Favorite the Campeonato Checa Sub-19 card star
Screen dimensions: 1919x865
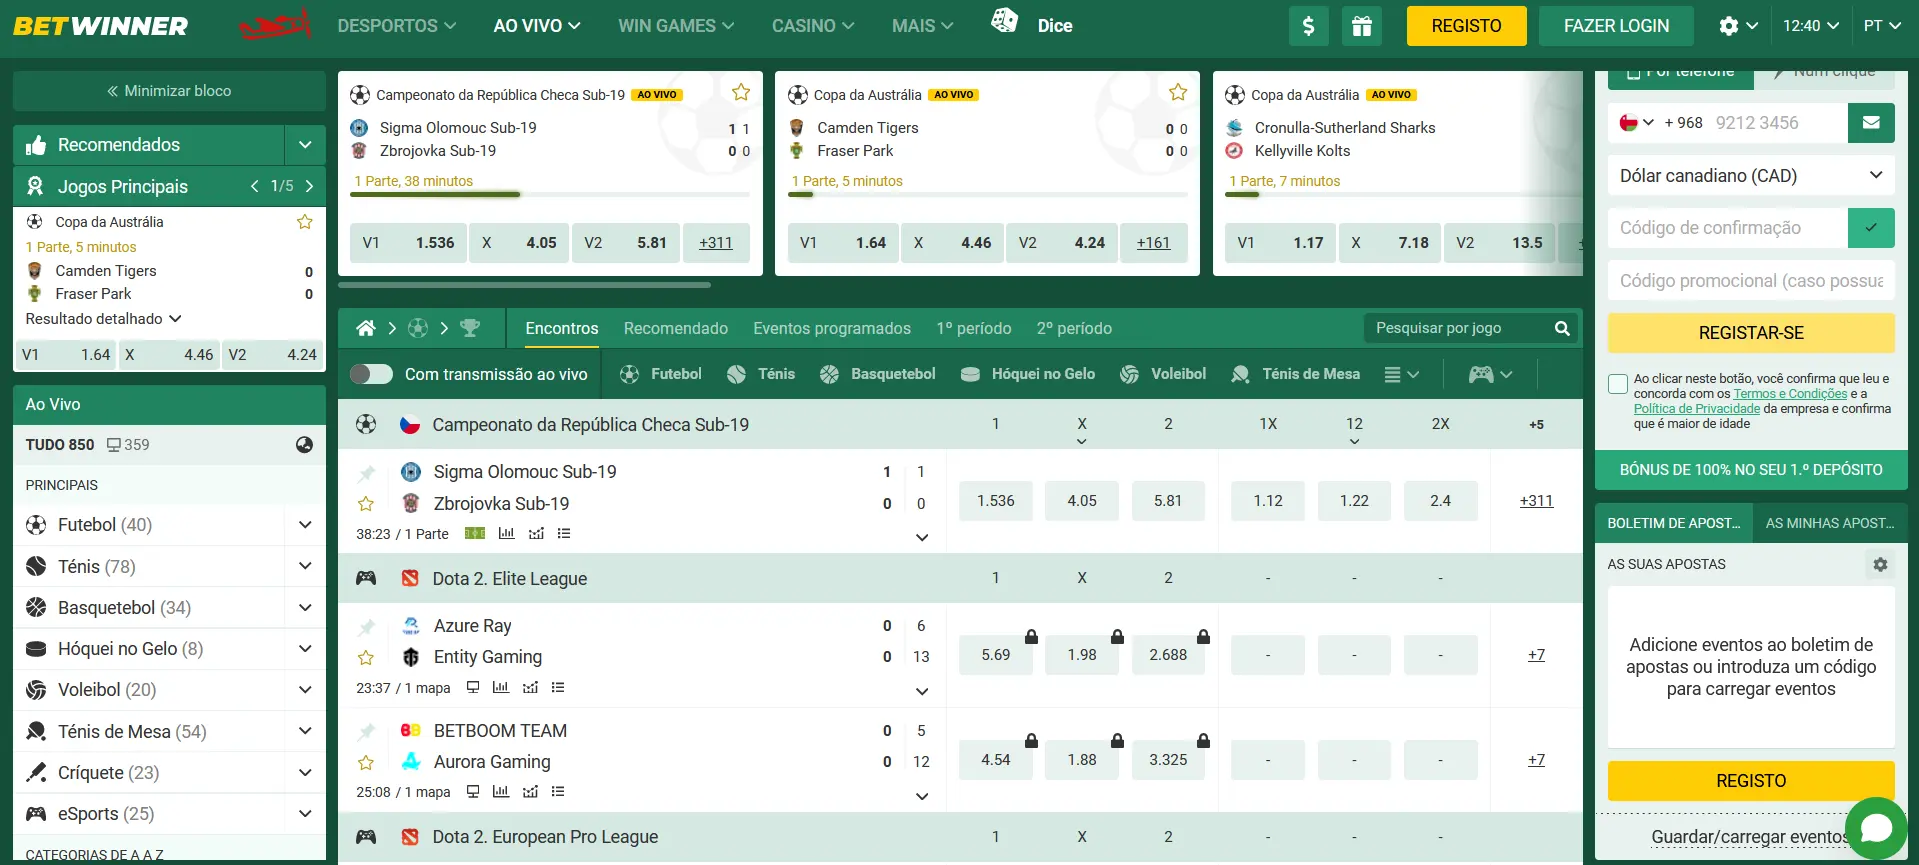tap(741, 92)
